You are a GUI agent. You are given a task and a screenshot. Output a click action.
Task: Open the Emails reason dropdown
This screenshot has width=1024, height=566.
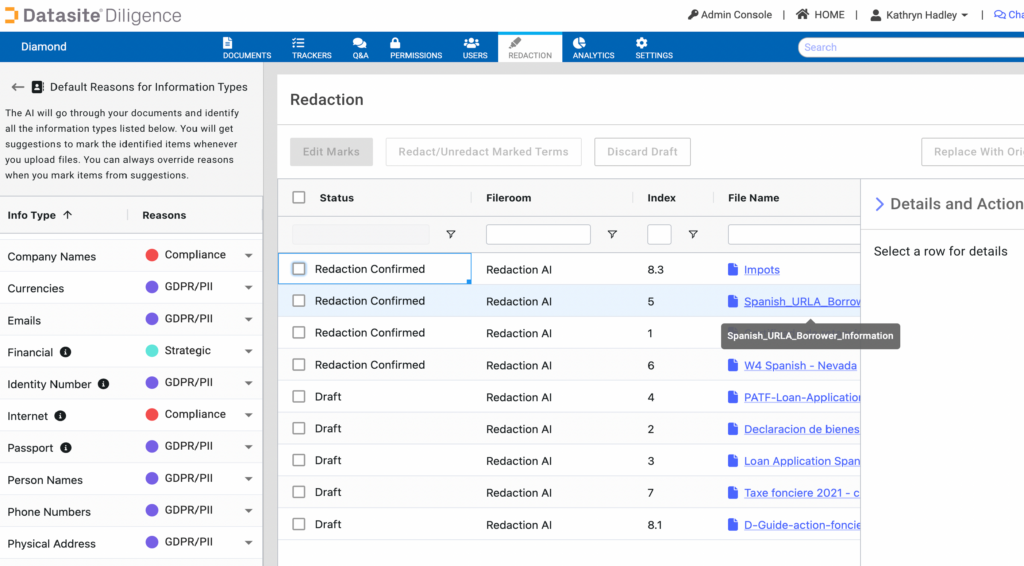click(249, 319)
